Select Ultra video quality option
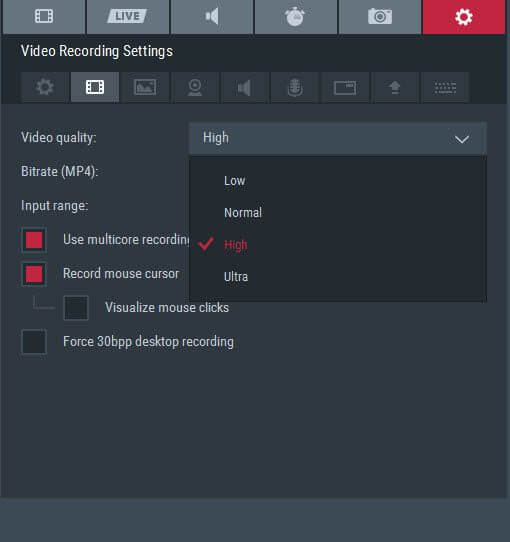 click(236, 277)
